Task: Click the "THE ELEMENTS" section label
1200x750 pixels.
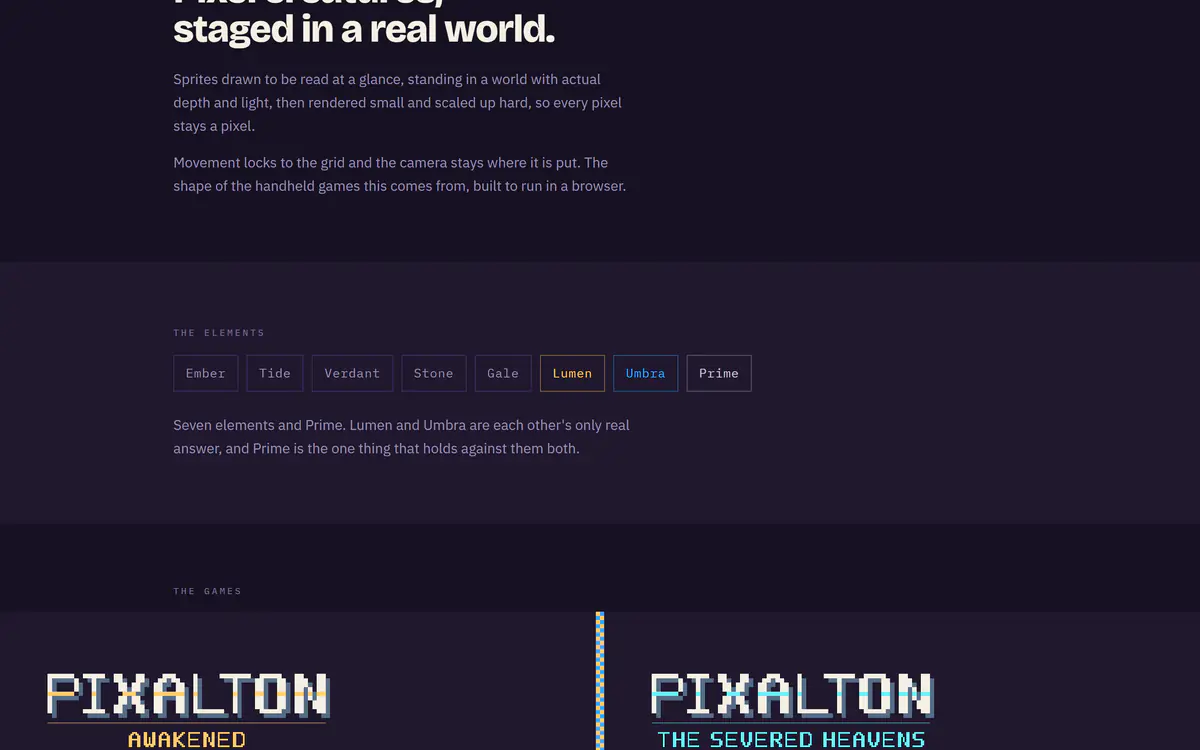Action: pos(219,333)
